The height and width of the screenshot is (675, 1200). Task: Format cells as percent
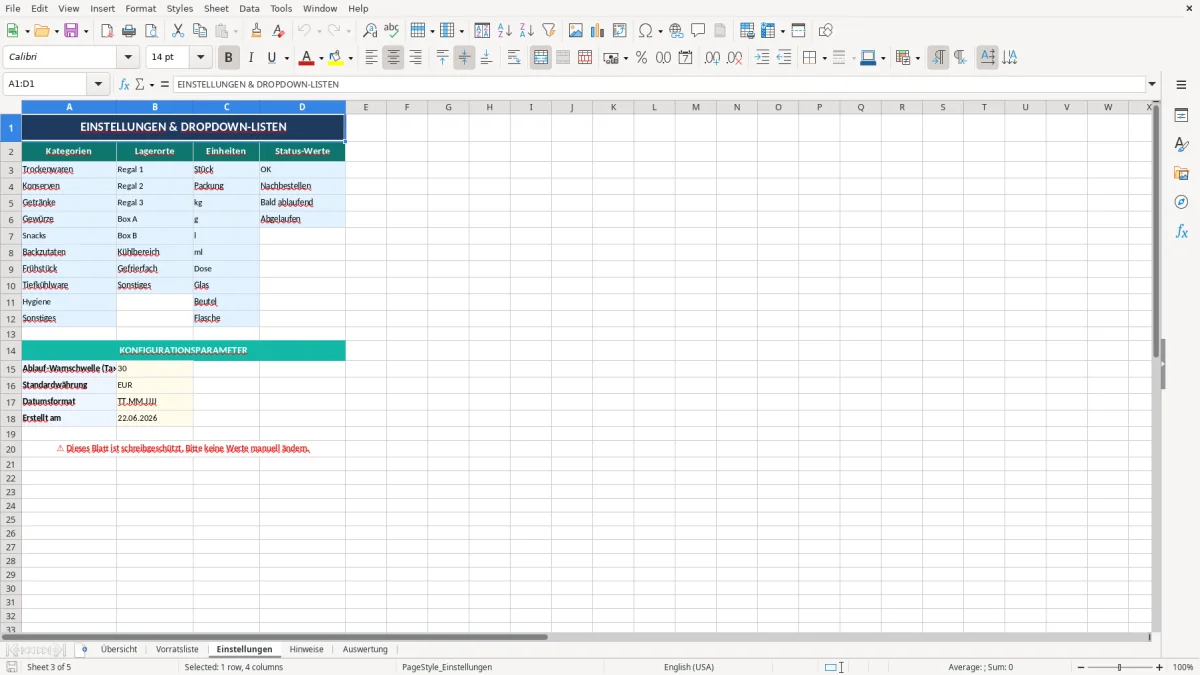[x=642, y=58]
